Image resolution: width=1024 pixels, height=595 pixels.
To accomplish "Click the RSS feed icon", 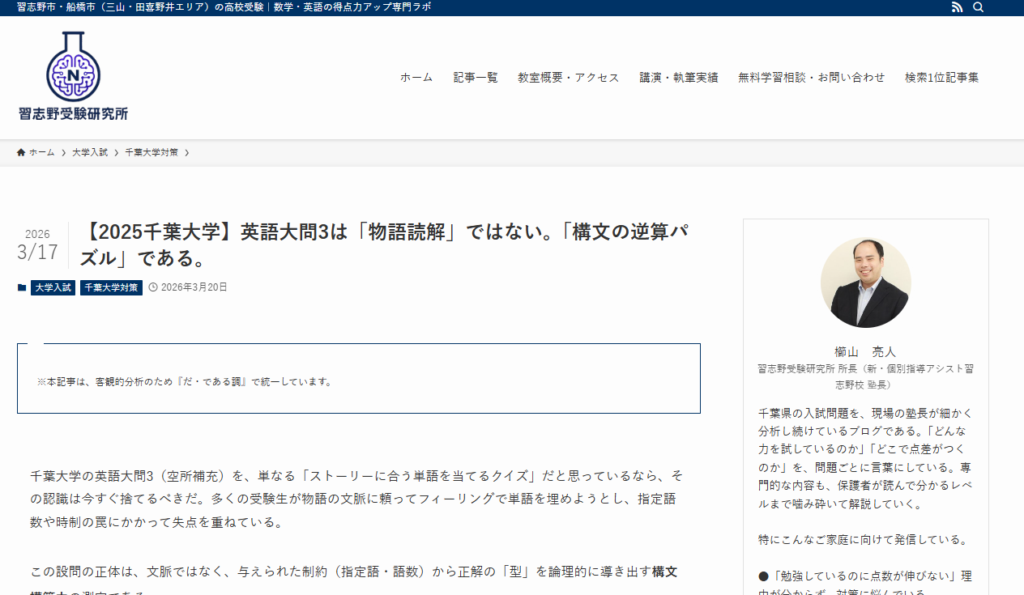I will [957, 7].
